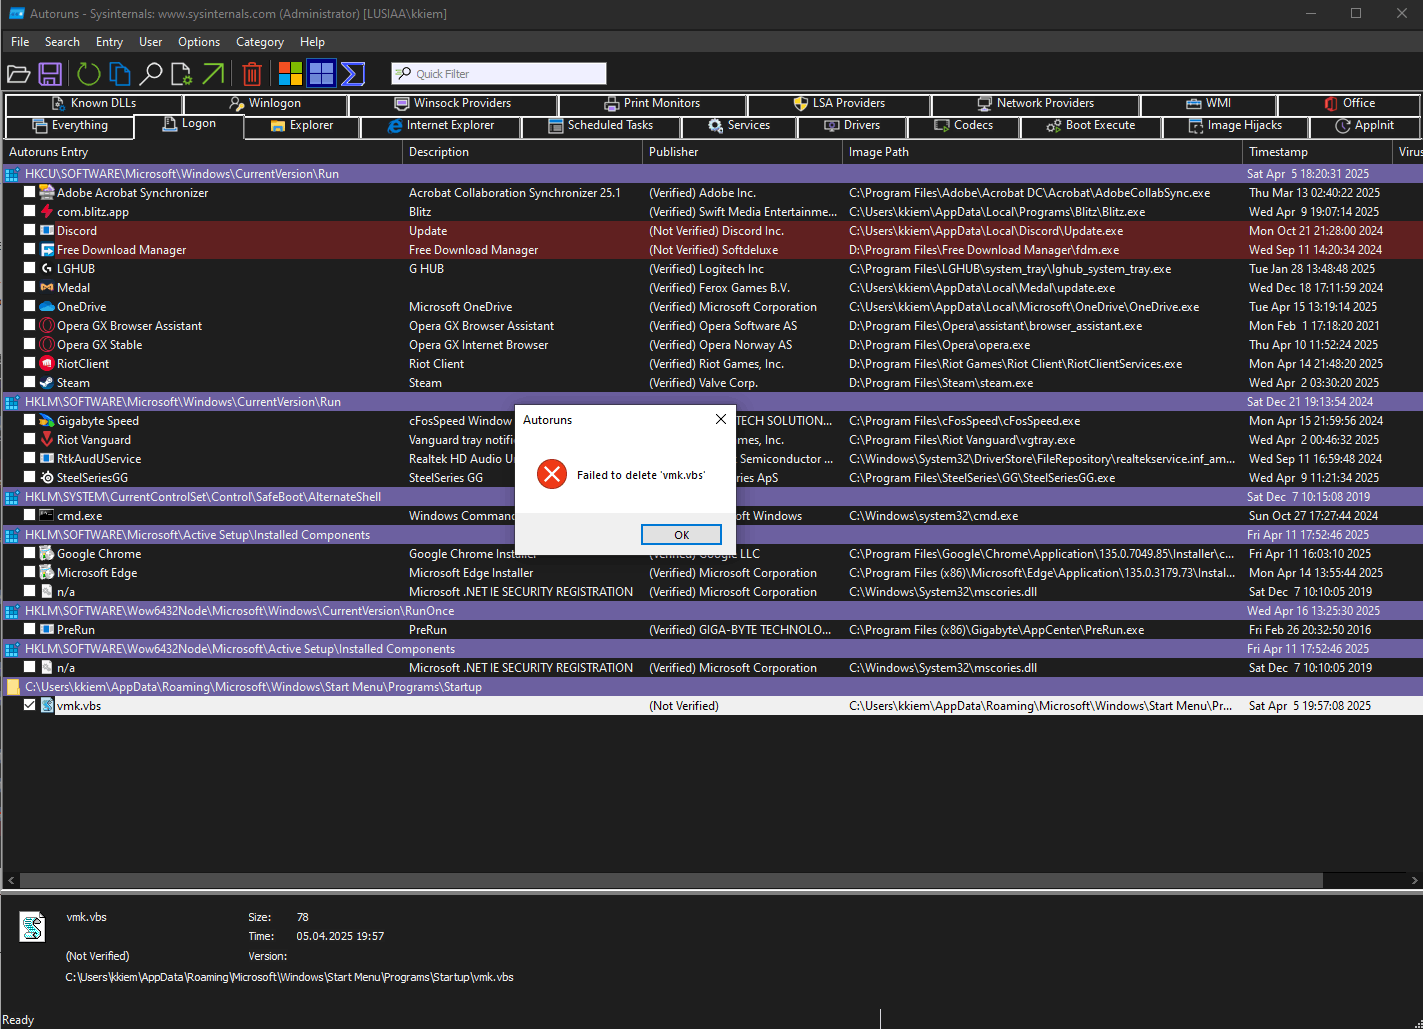Viewport: 1423px width, 1029px height.
Task: Sort by the Timestamp column header
Action: tap(1317, 152)
